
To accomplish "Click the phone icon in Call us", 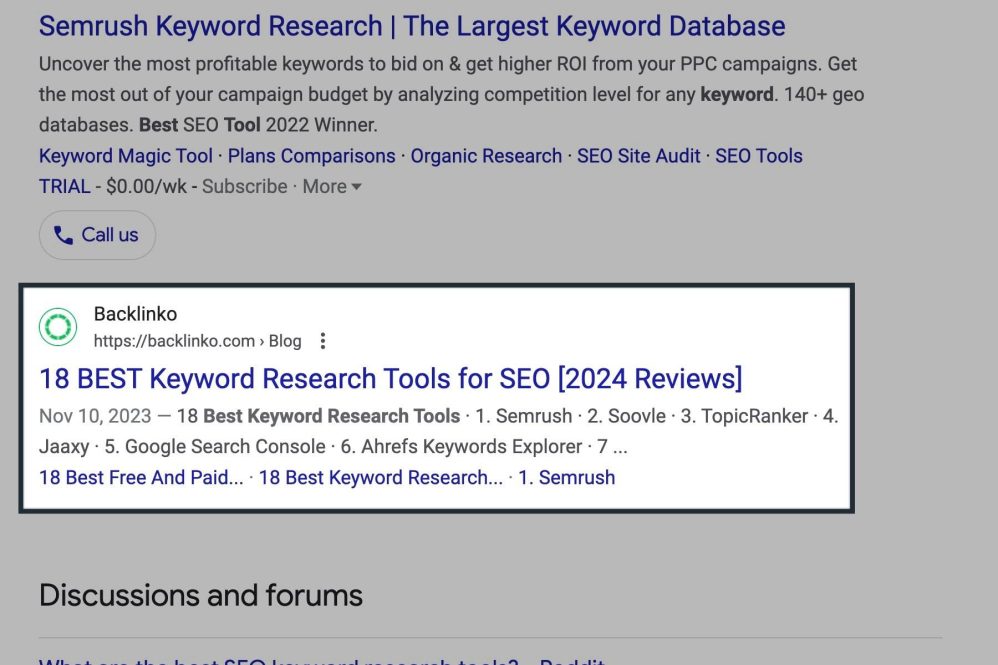I will [x=64, y=235].
